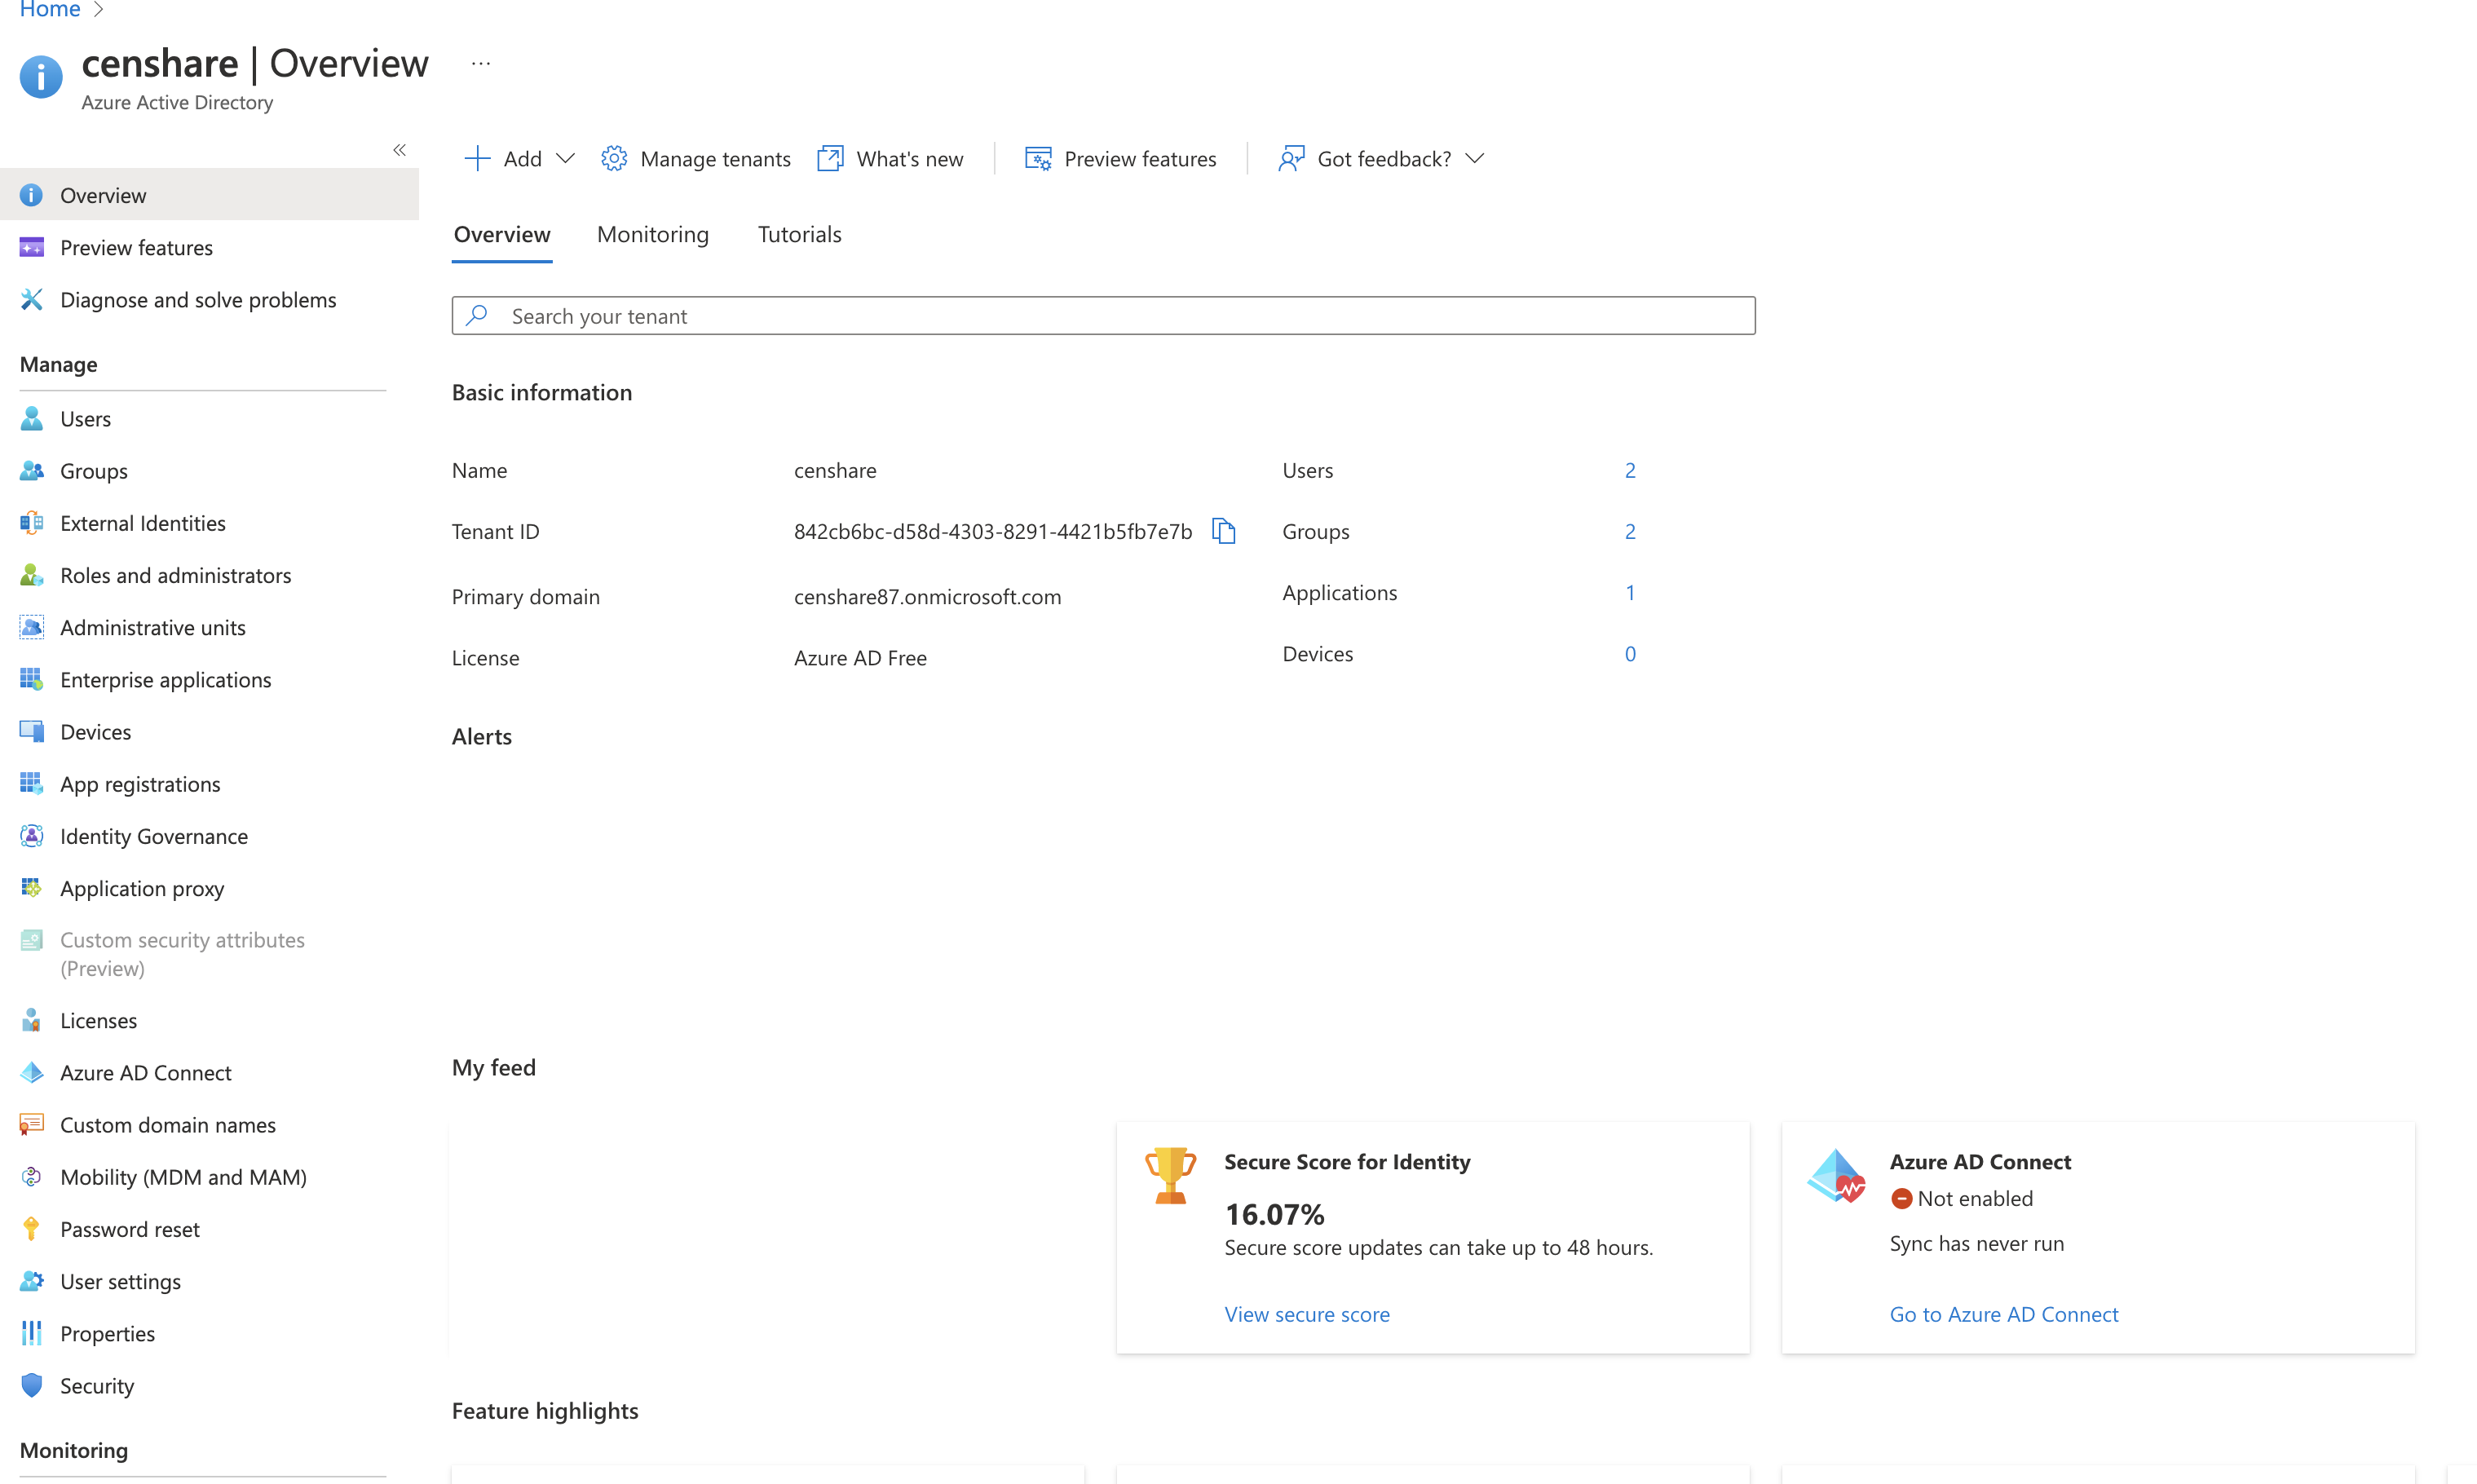2477x1484 pixels.
Task: Click the View secure score link
Action: coord(1306,1314)
